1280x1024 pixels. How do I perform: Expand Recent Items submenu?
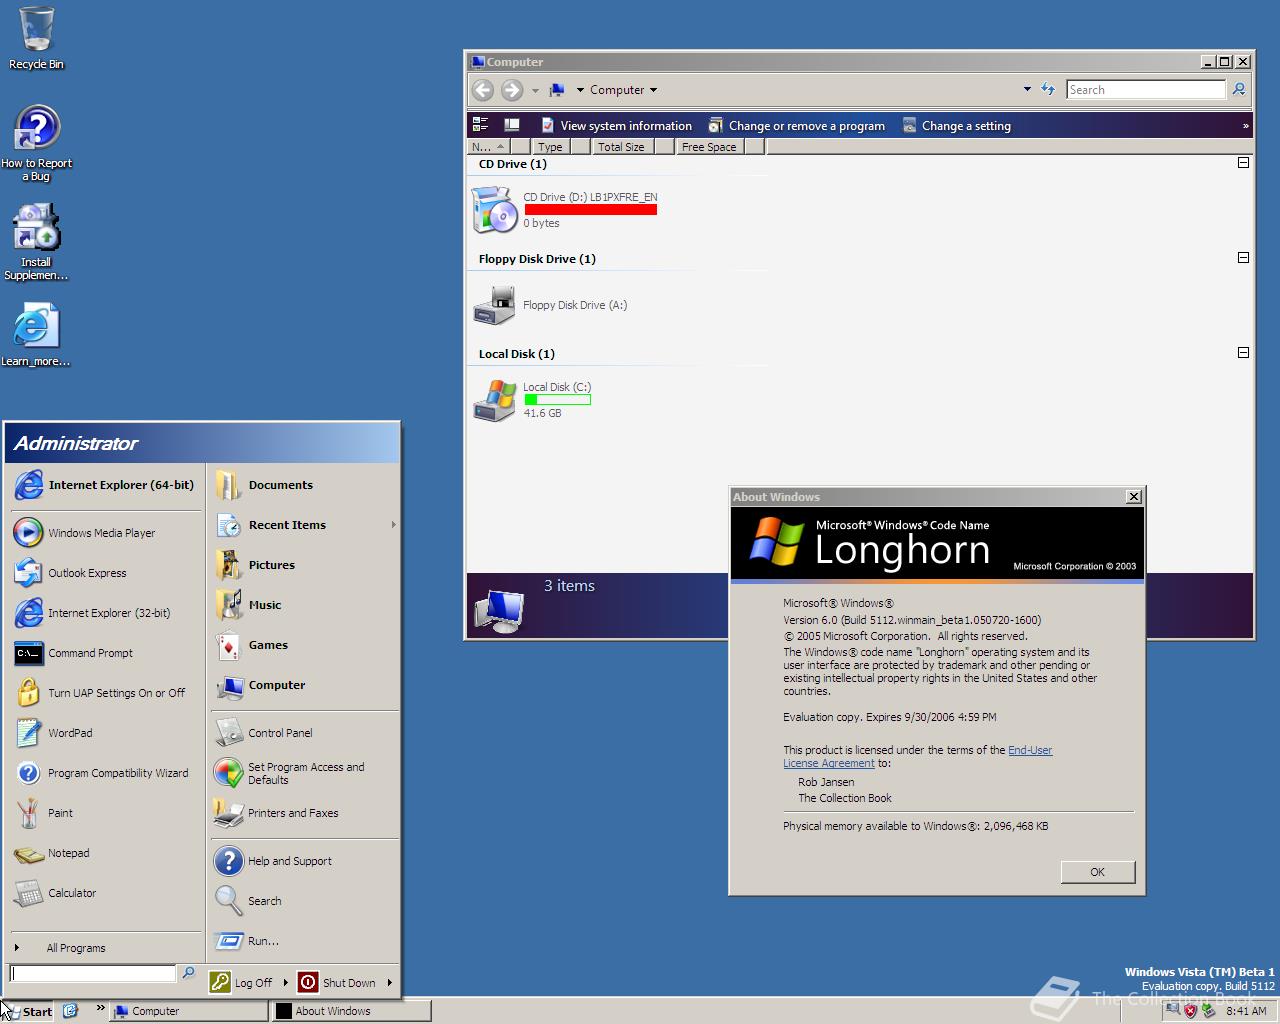(x=305, y=525)
